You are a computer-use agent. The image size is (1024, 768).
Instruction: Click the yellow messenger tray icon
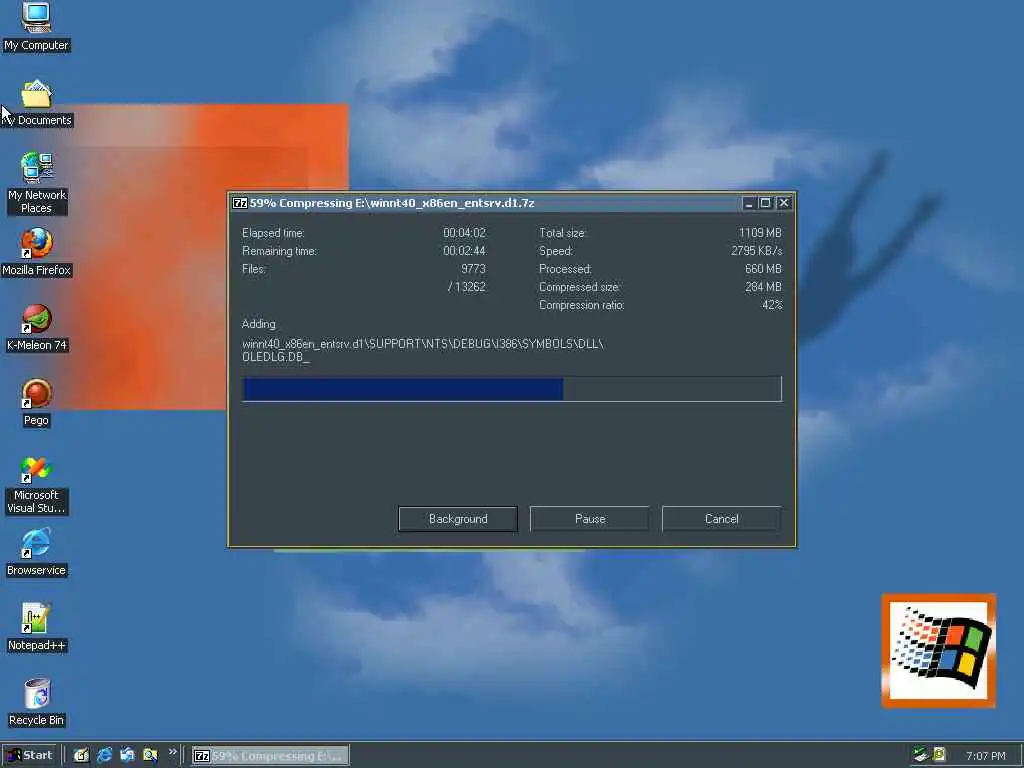939,755
